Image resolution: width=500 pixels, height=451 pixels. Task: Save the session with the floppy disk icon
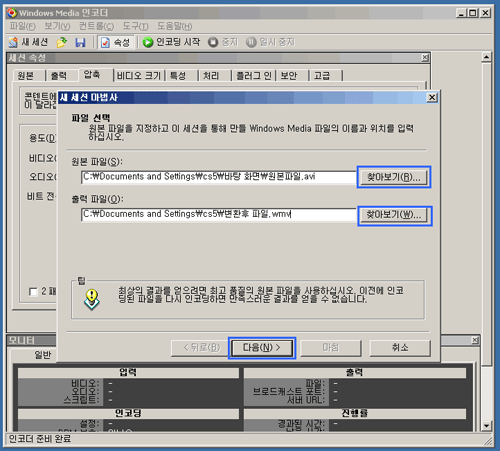[x=80, y=42]
